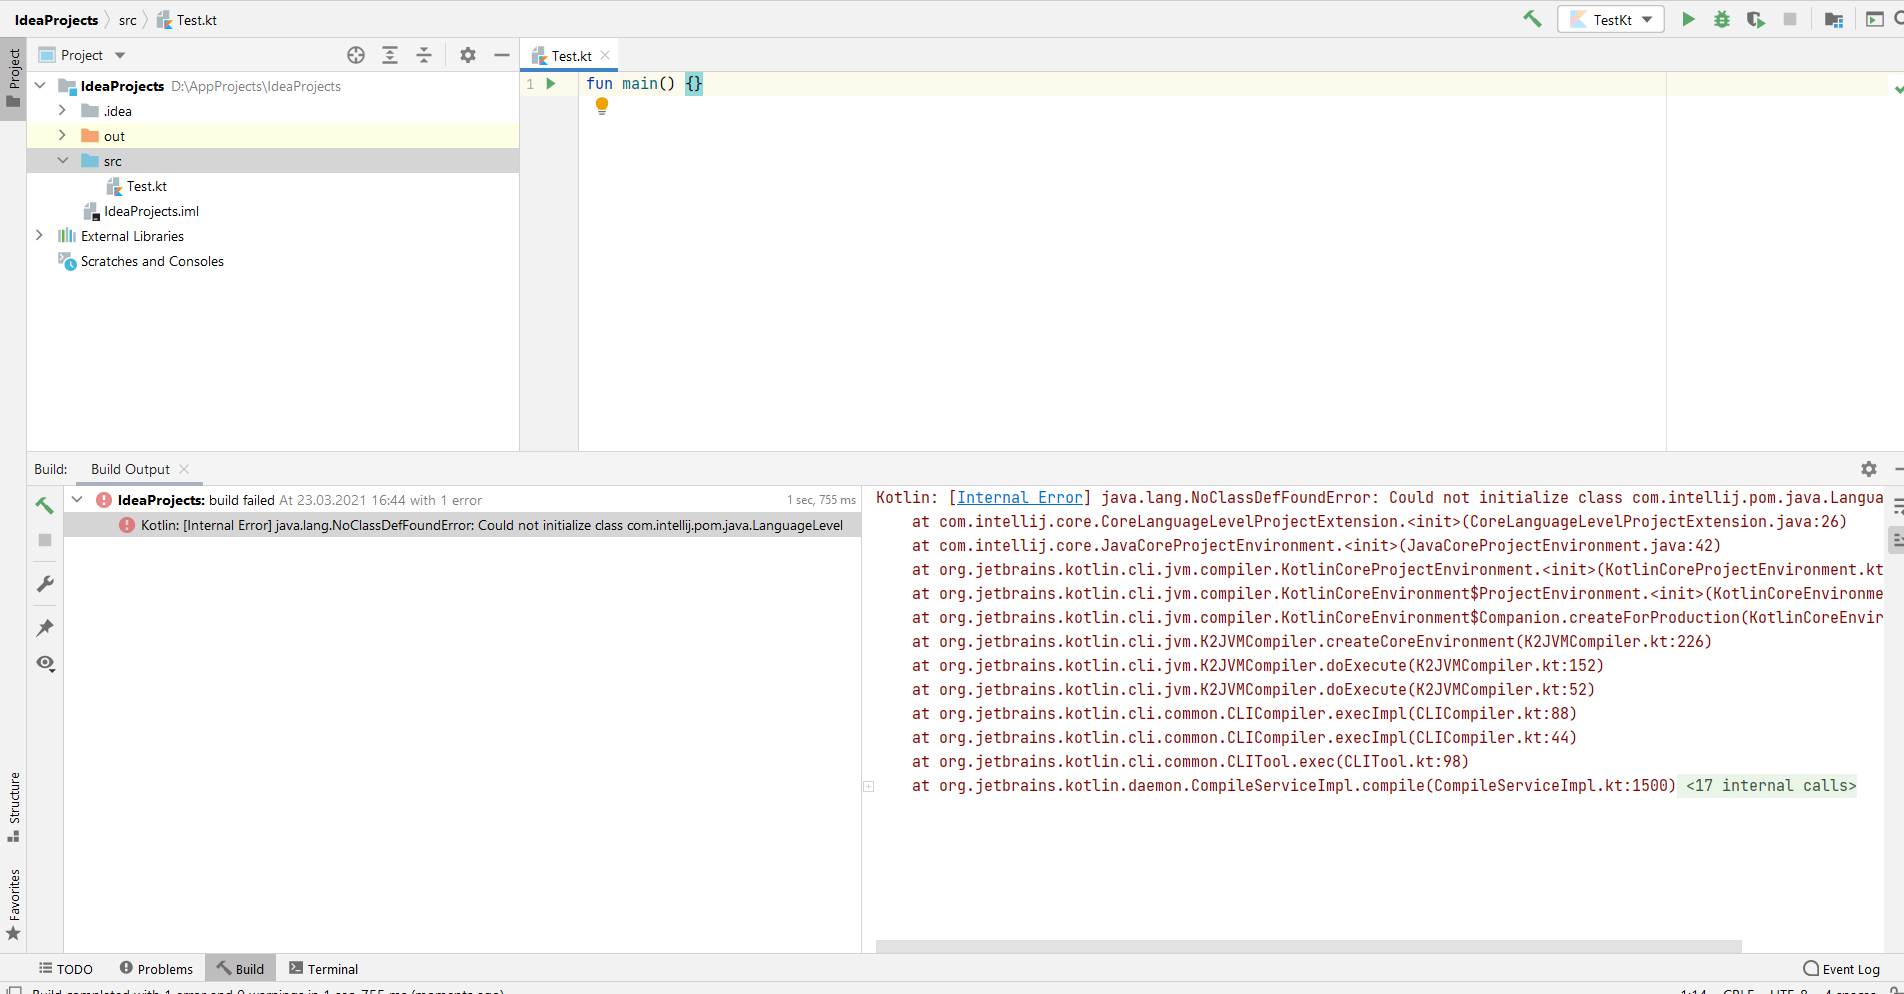
Task: Click IdeaProjects breadcrumb in navigation bar
Action: coord(56,20)
